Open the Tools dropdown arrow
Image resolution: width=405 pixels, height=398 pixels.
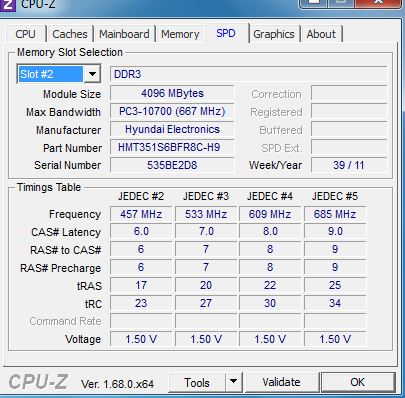click(x=234, y=382)
